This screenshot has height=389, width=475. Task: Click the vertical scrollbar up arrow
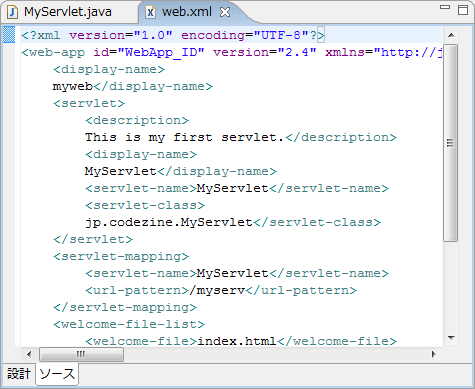pos(451,35)
